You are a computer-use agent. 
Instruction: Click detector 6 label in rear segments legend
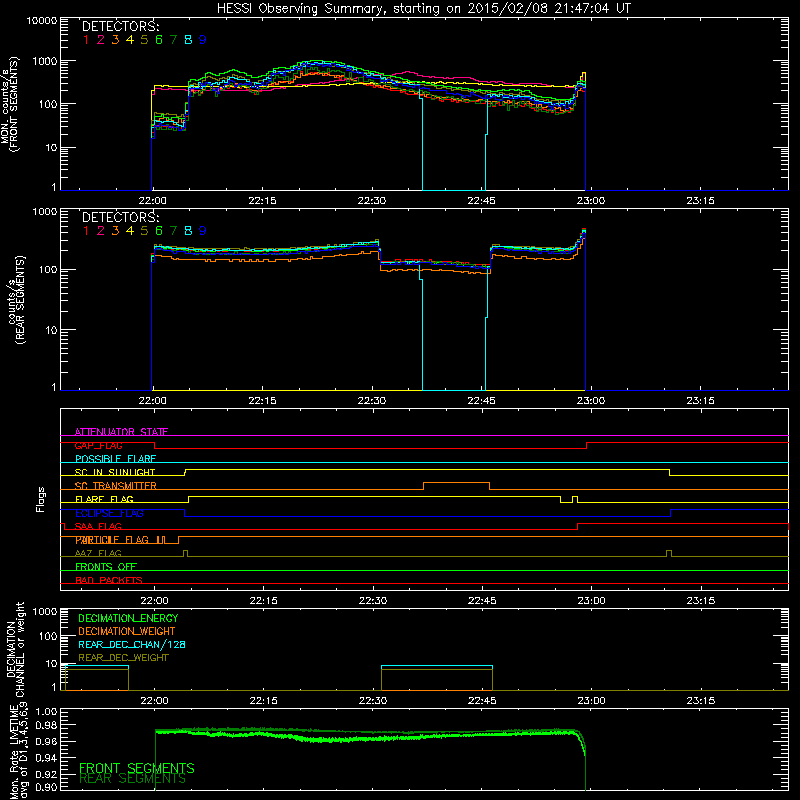pyautogui.click(x=159, y=231)
